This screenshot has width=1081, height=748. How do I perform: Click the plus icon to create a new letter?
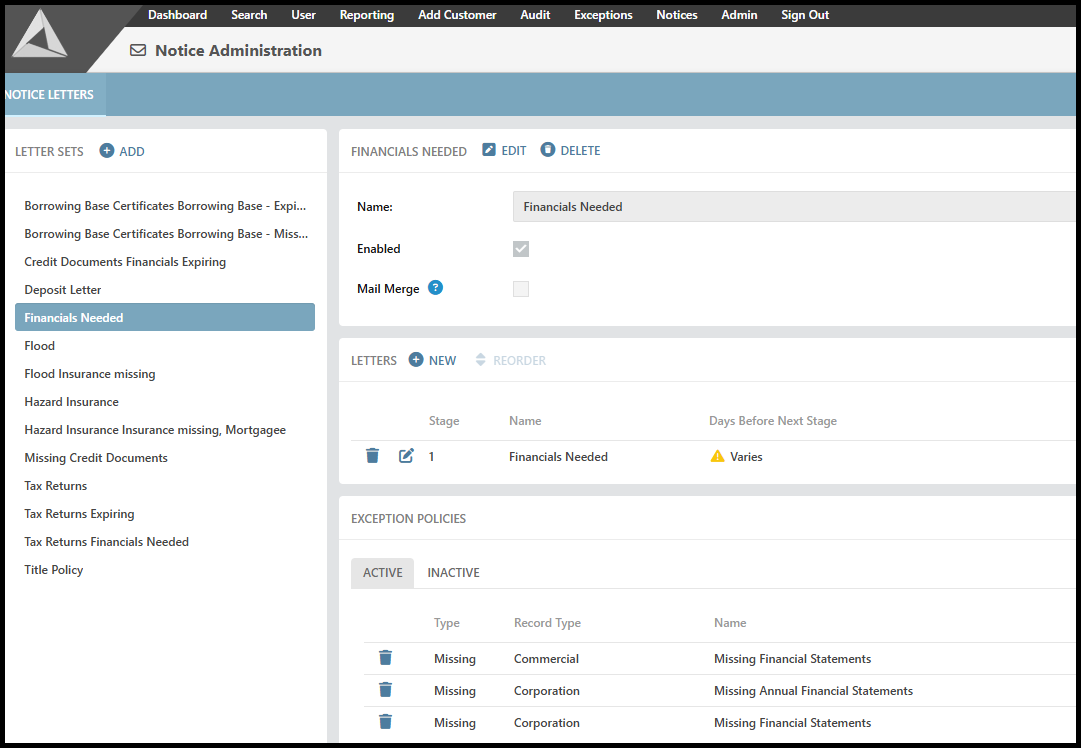416,360
